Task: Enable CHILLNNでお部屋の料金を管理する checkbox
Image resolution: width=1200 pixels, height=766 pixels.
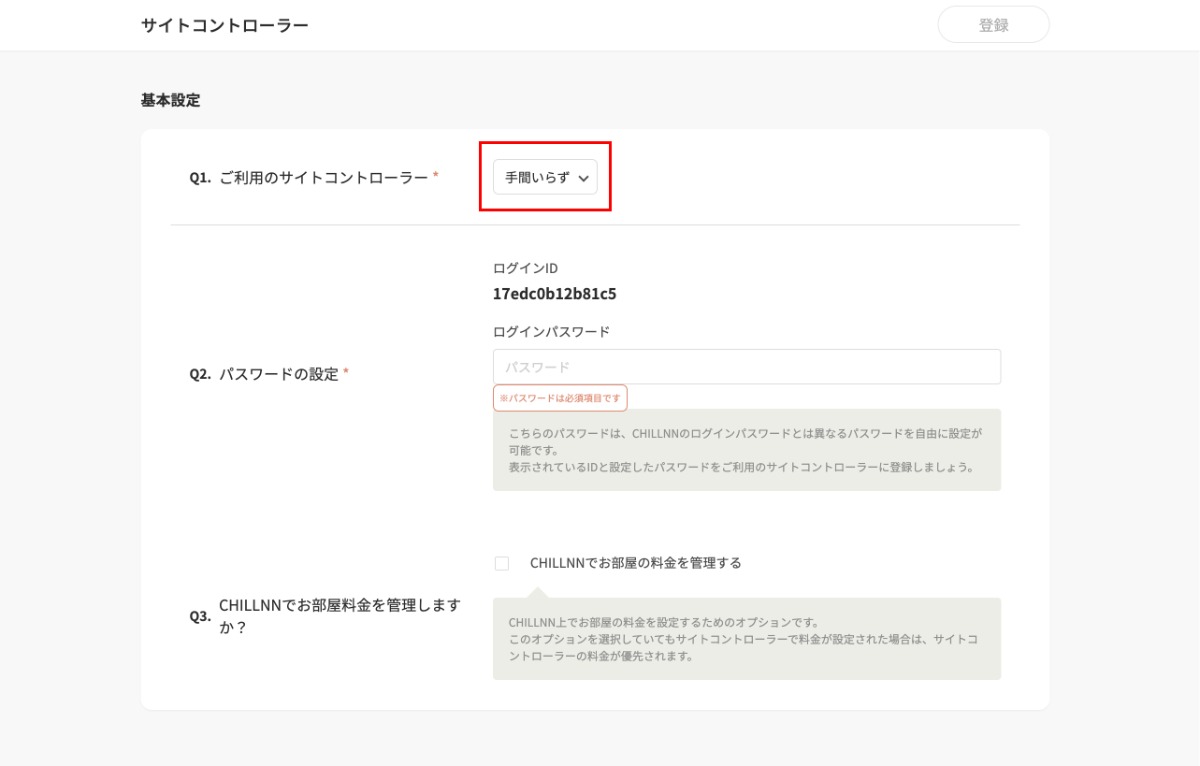Action: [502, 564]
